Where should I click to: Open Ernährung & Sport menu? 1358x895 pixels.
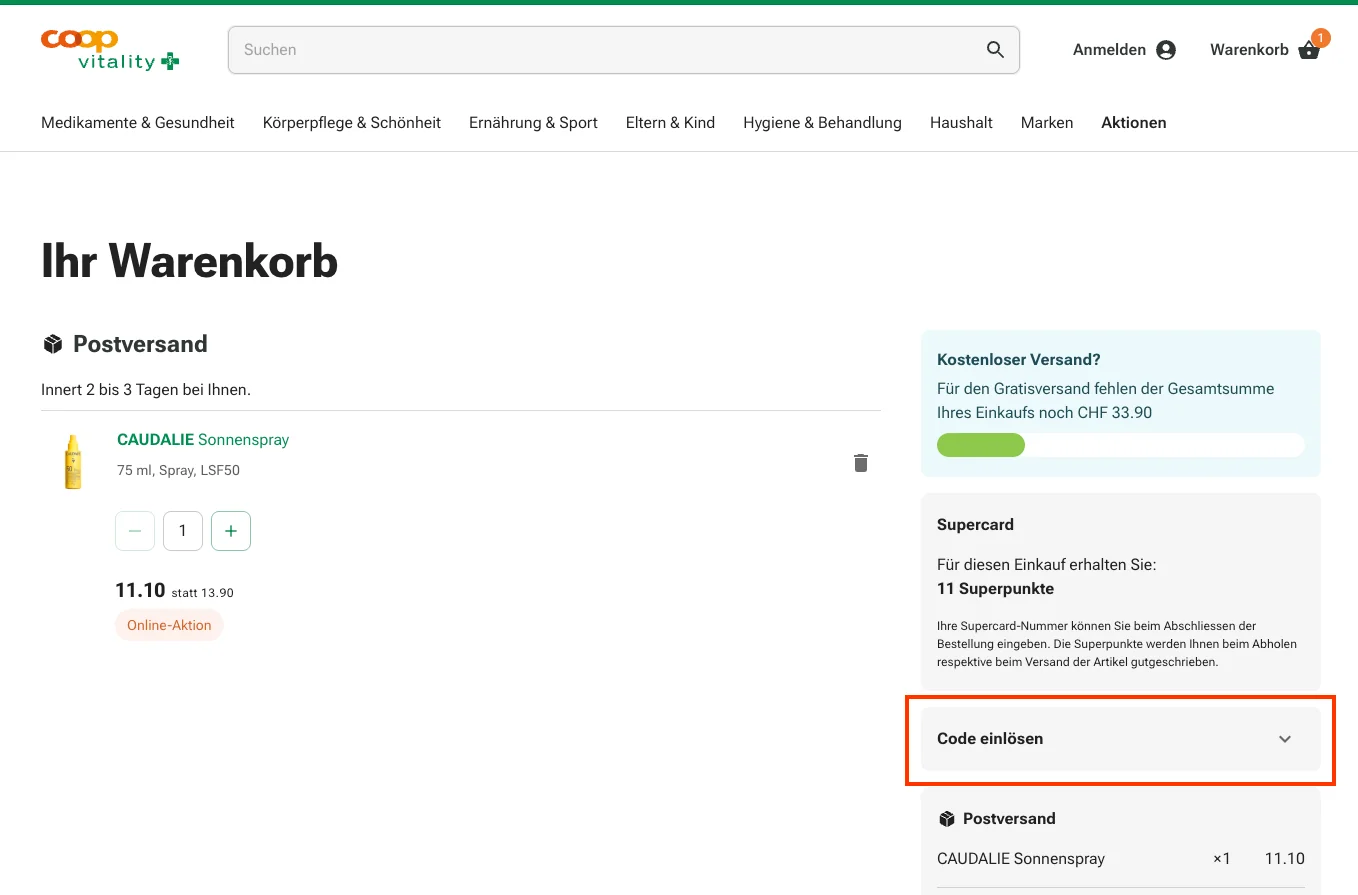[533, 123]
